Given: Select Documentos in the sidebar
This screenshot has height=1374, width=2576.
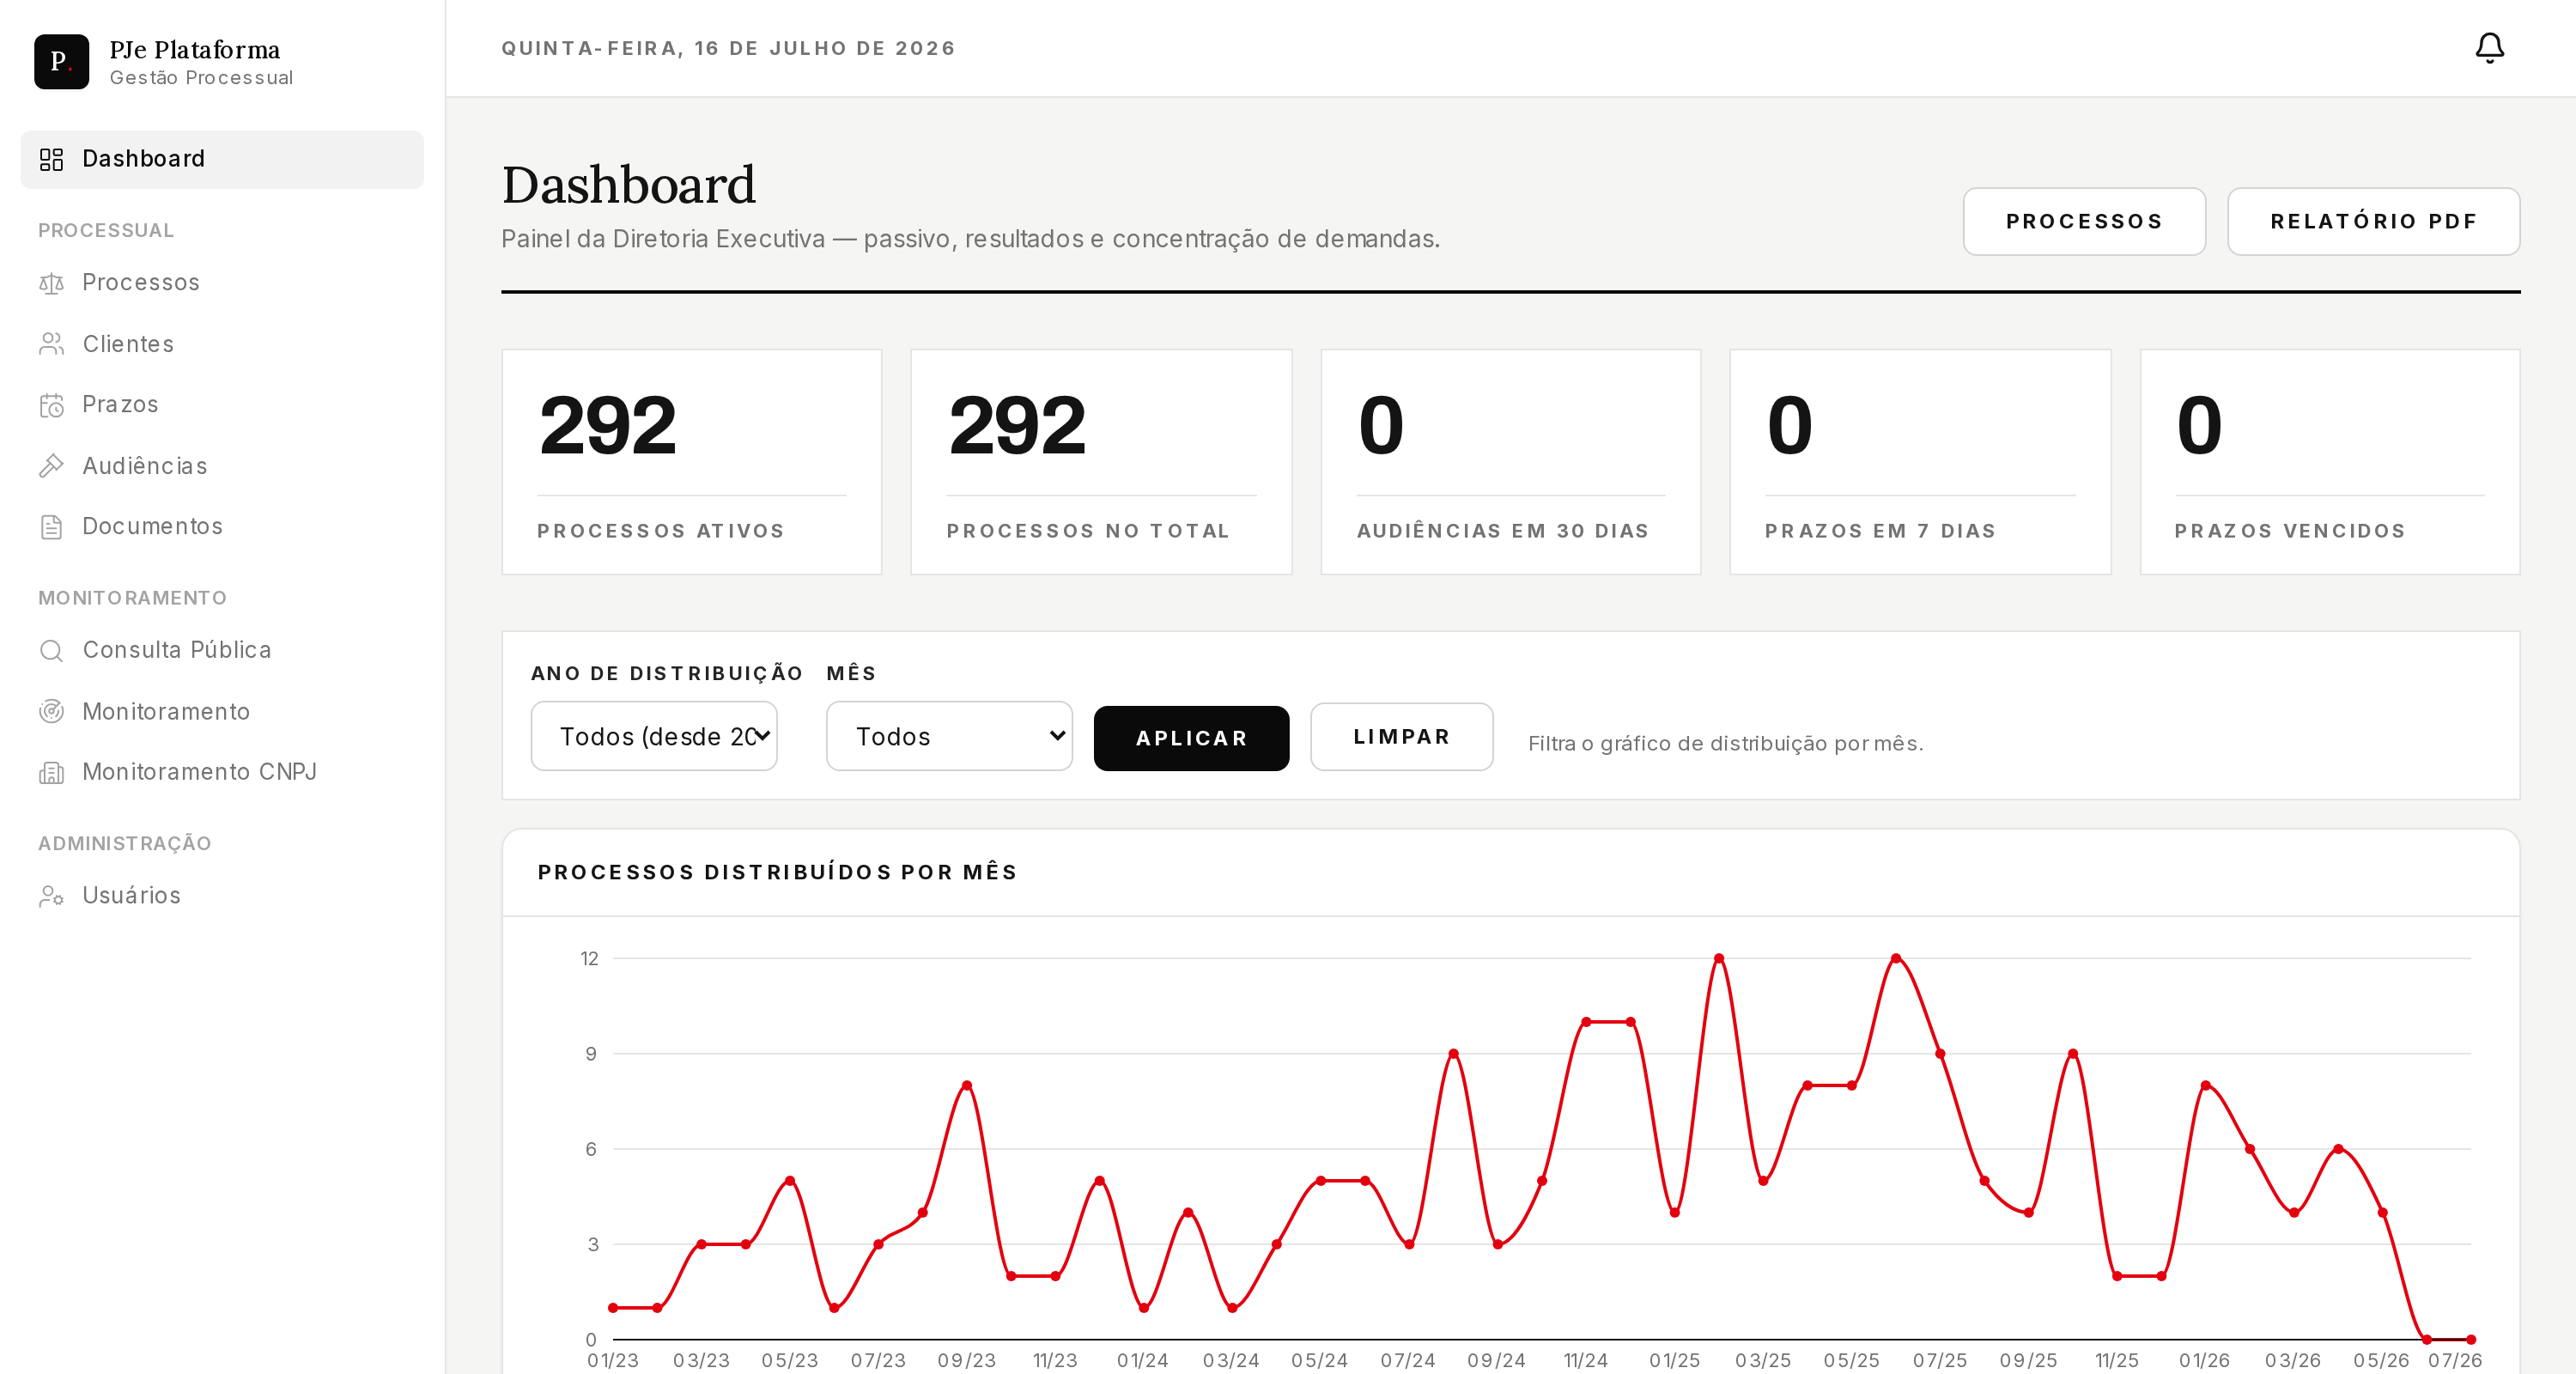Looking at the screenshot, I should (222, 527).
